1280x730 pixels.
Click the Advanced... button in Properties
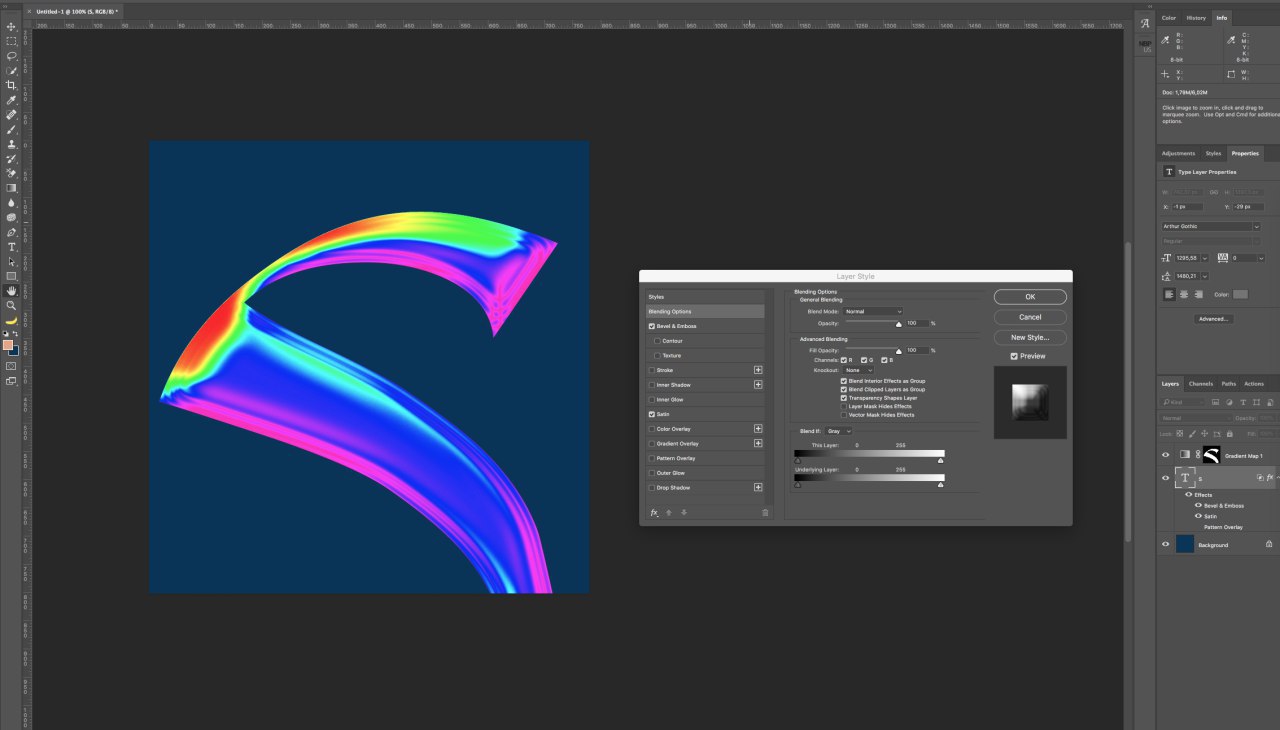[1213, 319]
